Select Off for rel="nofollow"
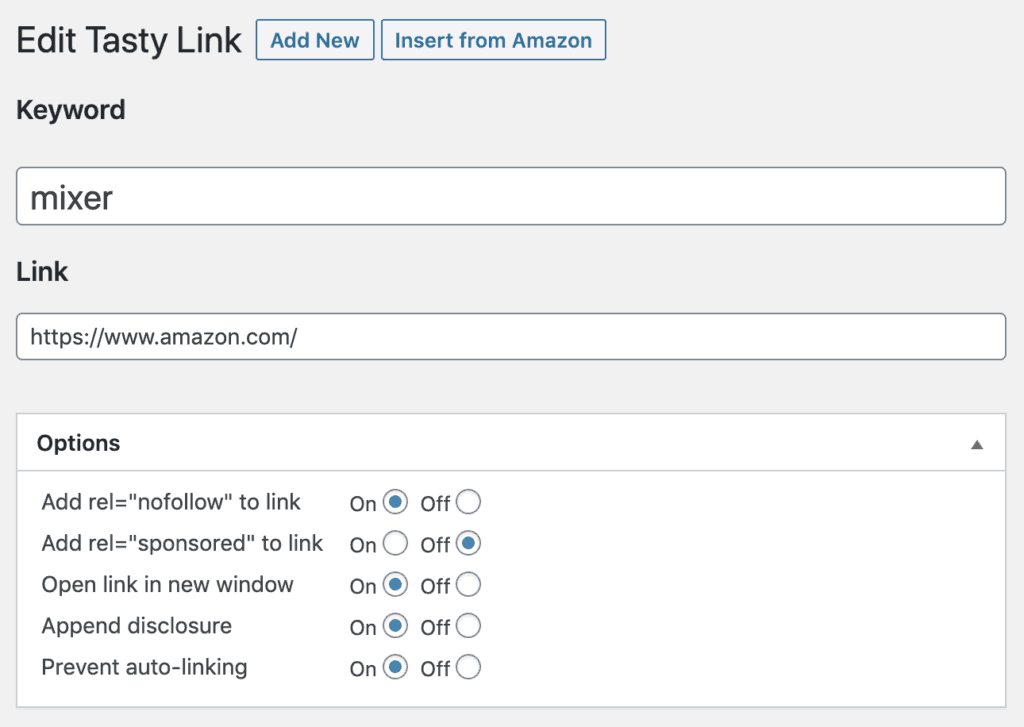Viewport: 1024px width, 727px height. pos(468,502)
